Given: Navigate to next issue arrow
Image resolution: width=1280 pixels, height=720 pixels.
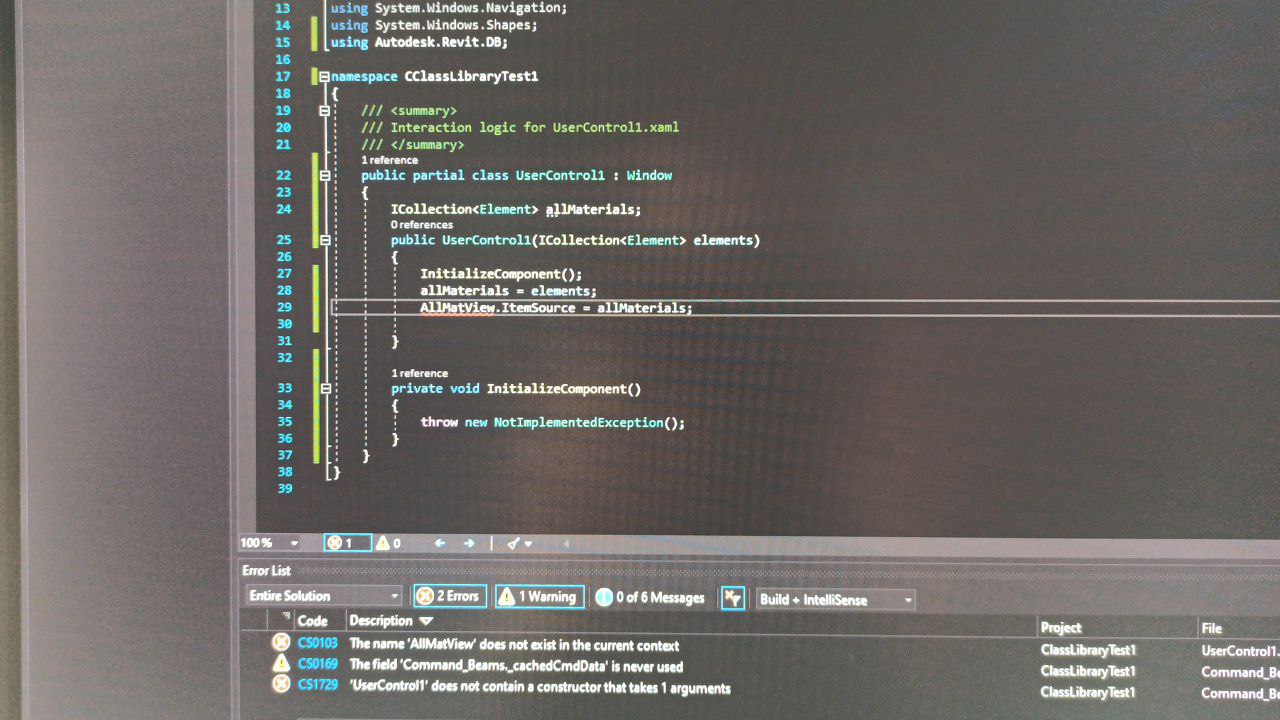Looking at the screenshot, I should [469, 543].
